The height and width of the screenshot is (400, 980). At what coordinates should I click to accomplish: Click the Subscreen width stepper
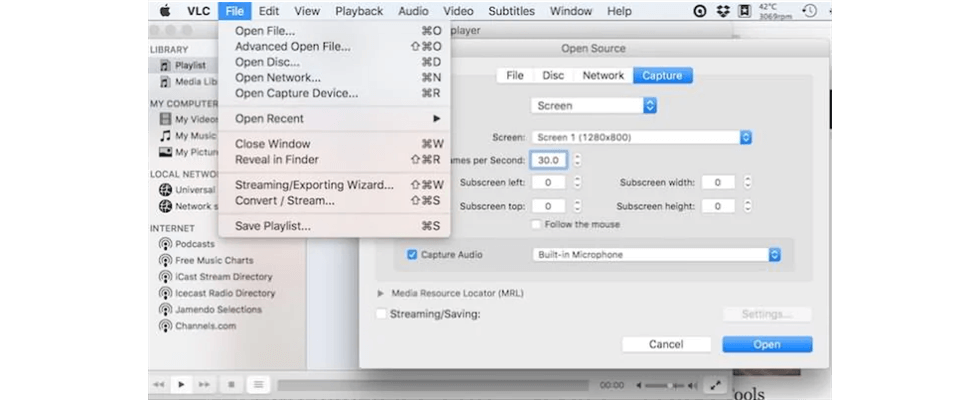pyautogui.click(x=748, y=182)
